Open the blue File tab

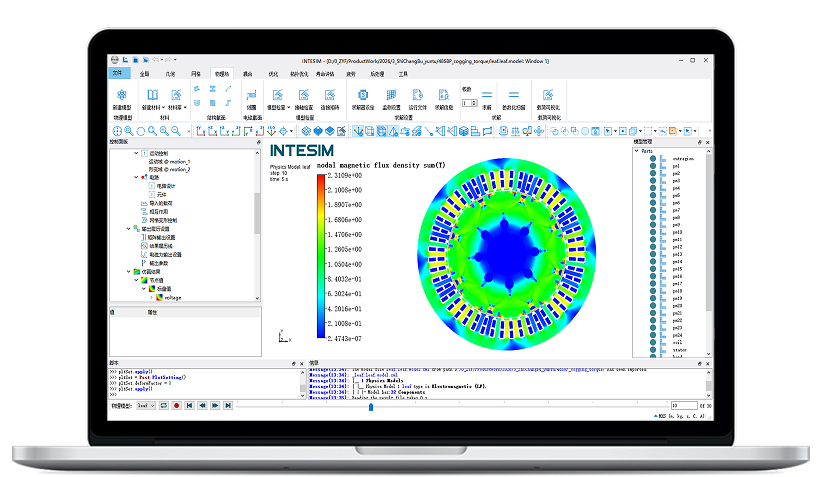117,74
